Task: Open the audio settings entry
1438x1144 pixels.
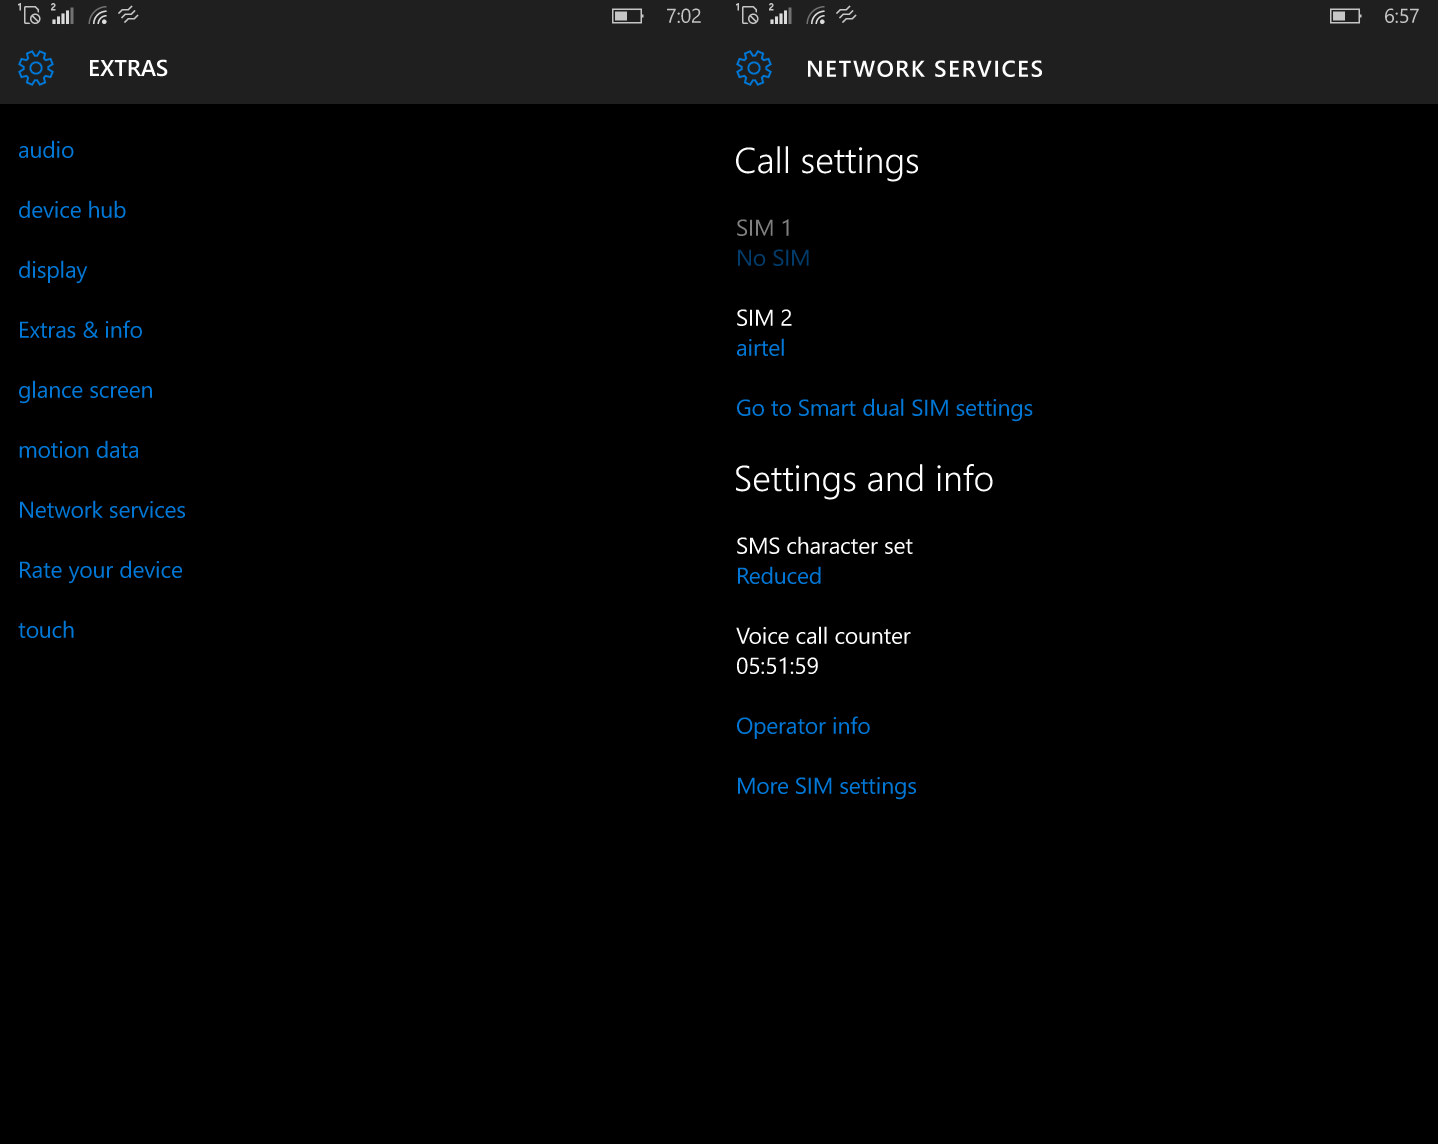Action: pos(46,150)
